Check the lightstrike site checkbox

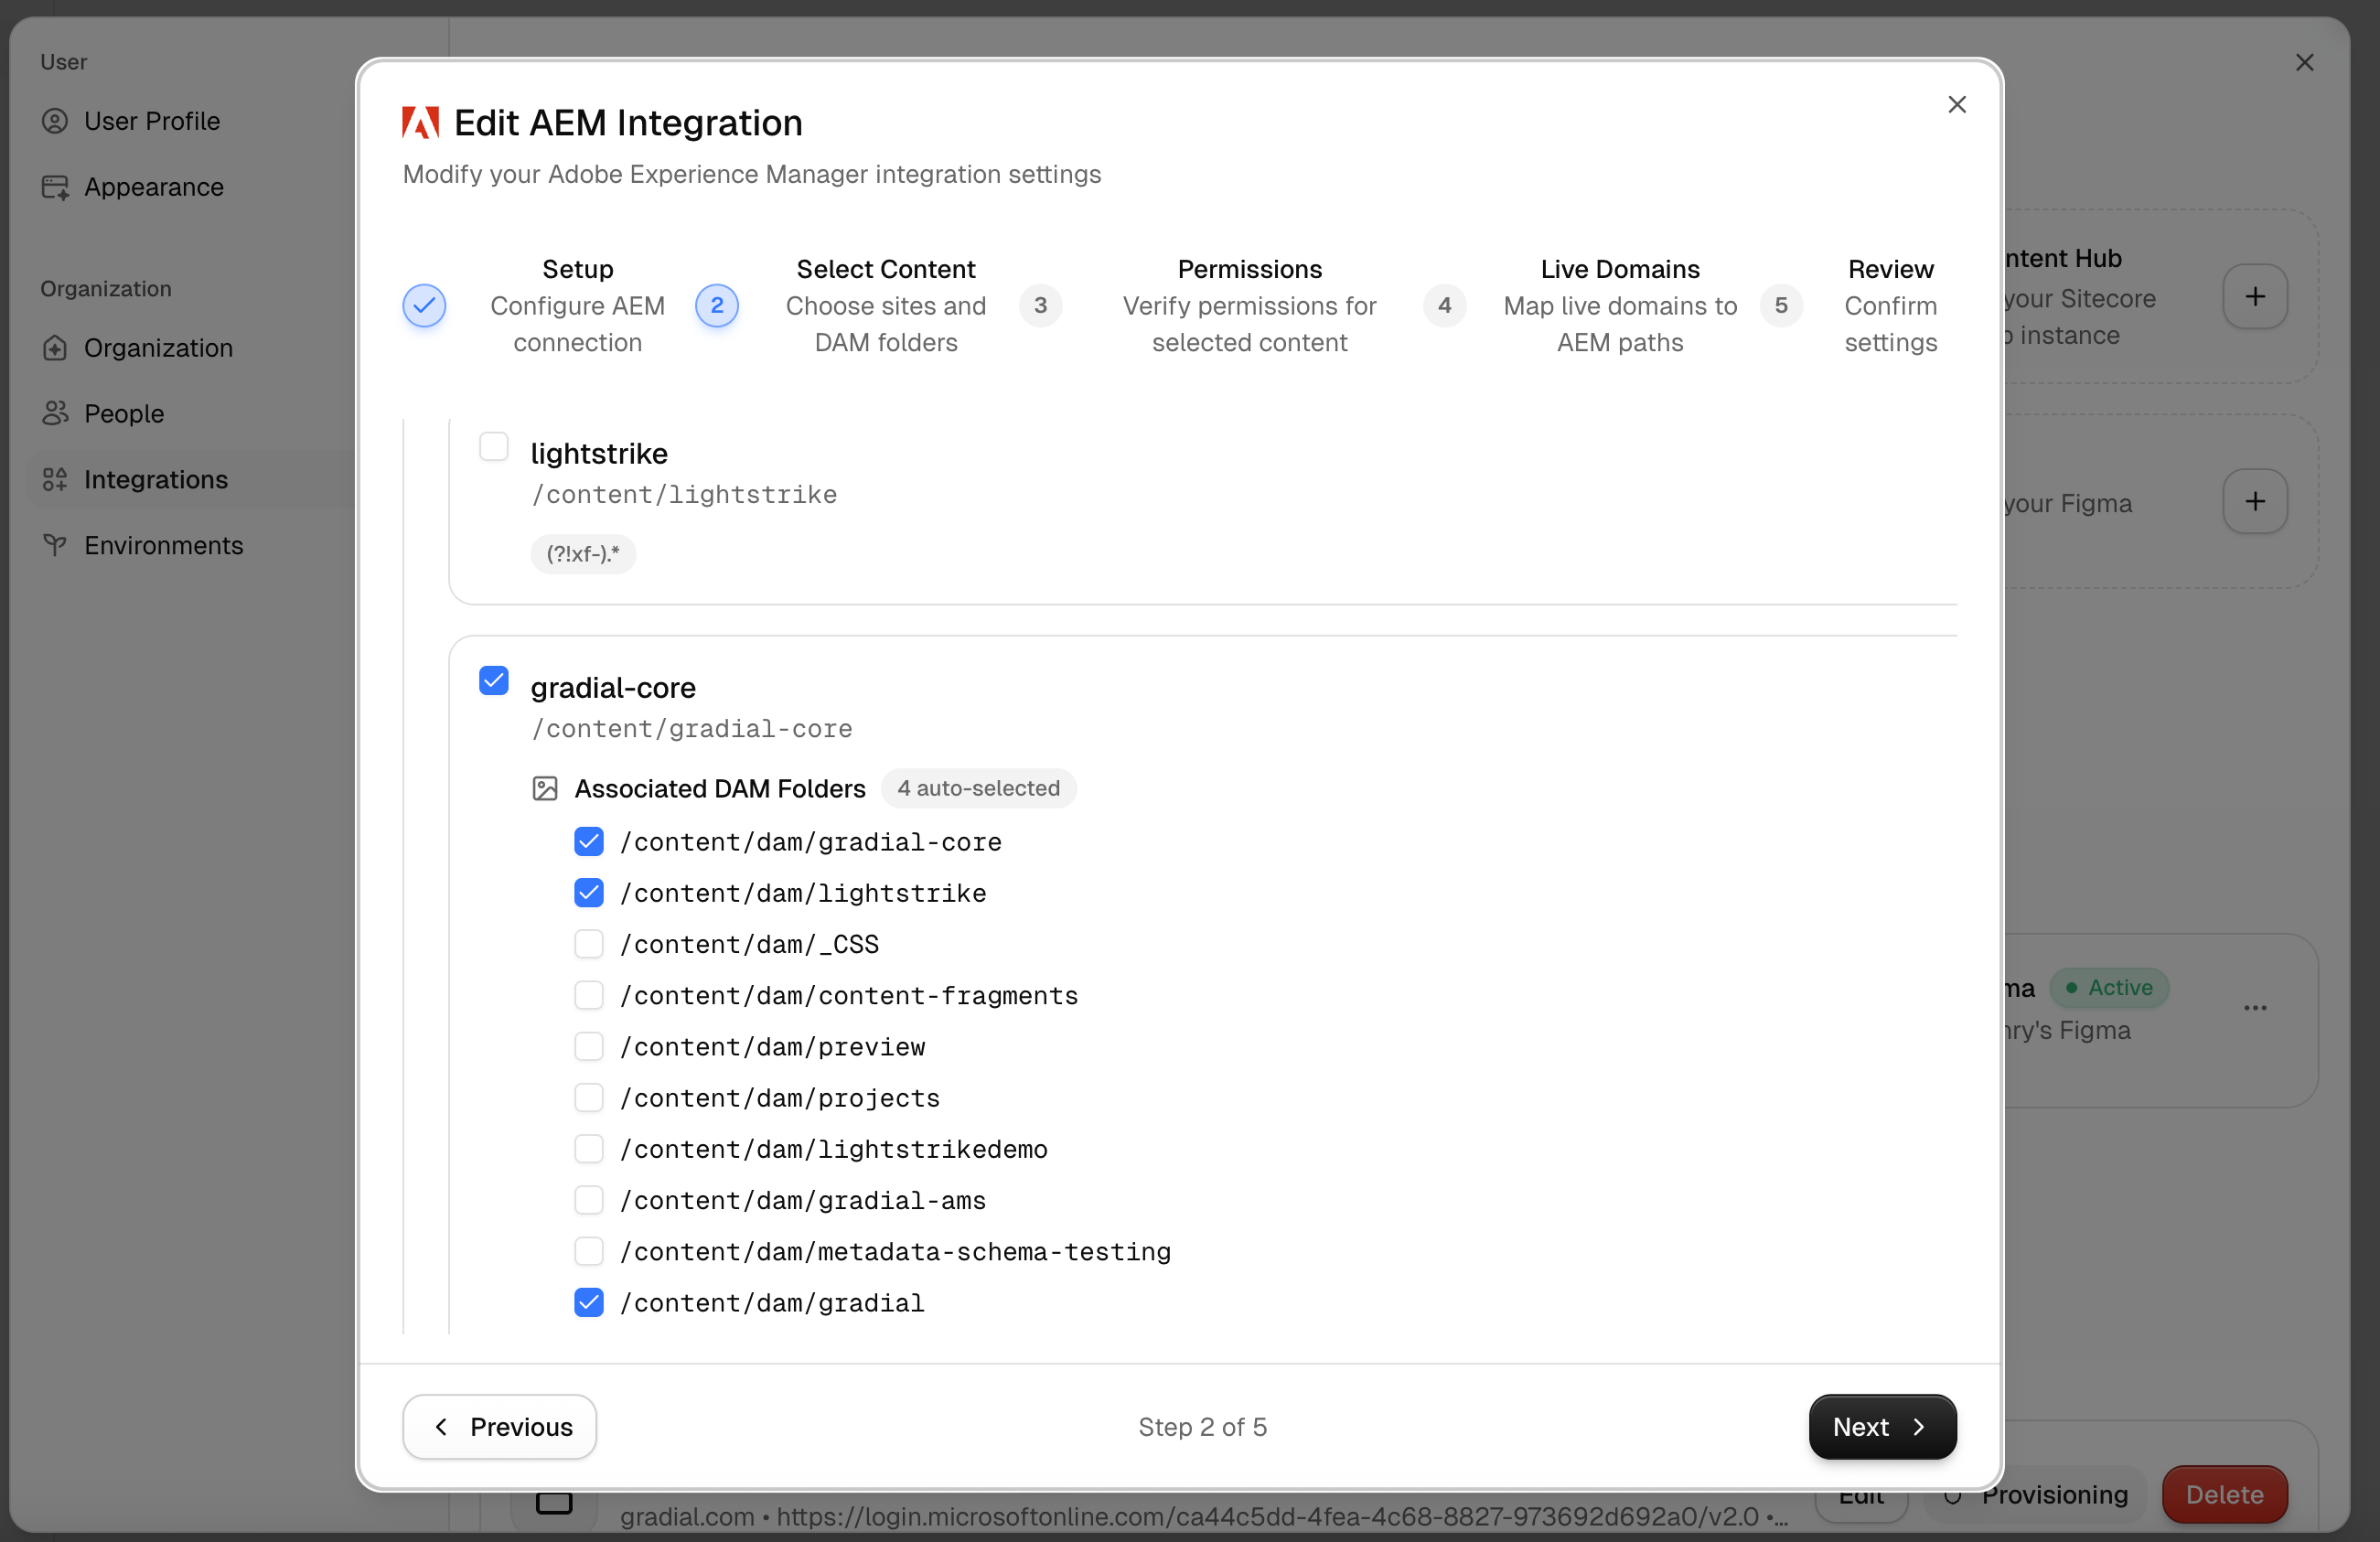tap(494, 446)
